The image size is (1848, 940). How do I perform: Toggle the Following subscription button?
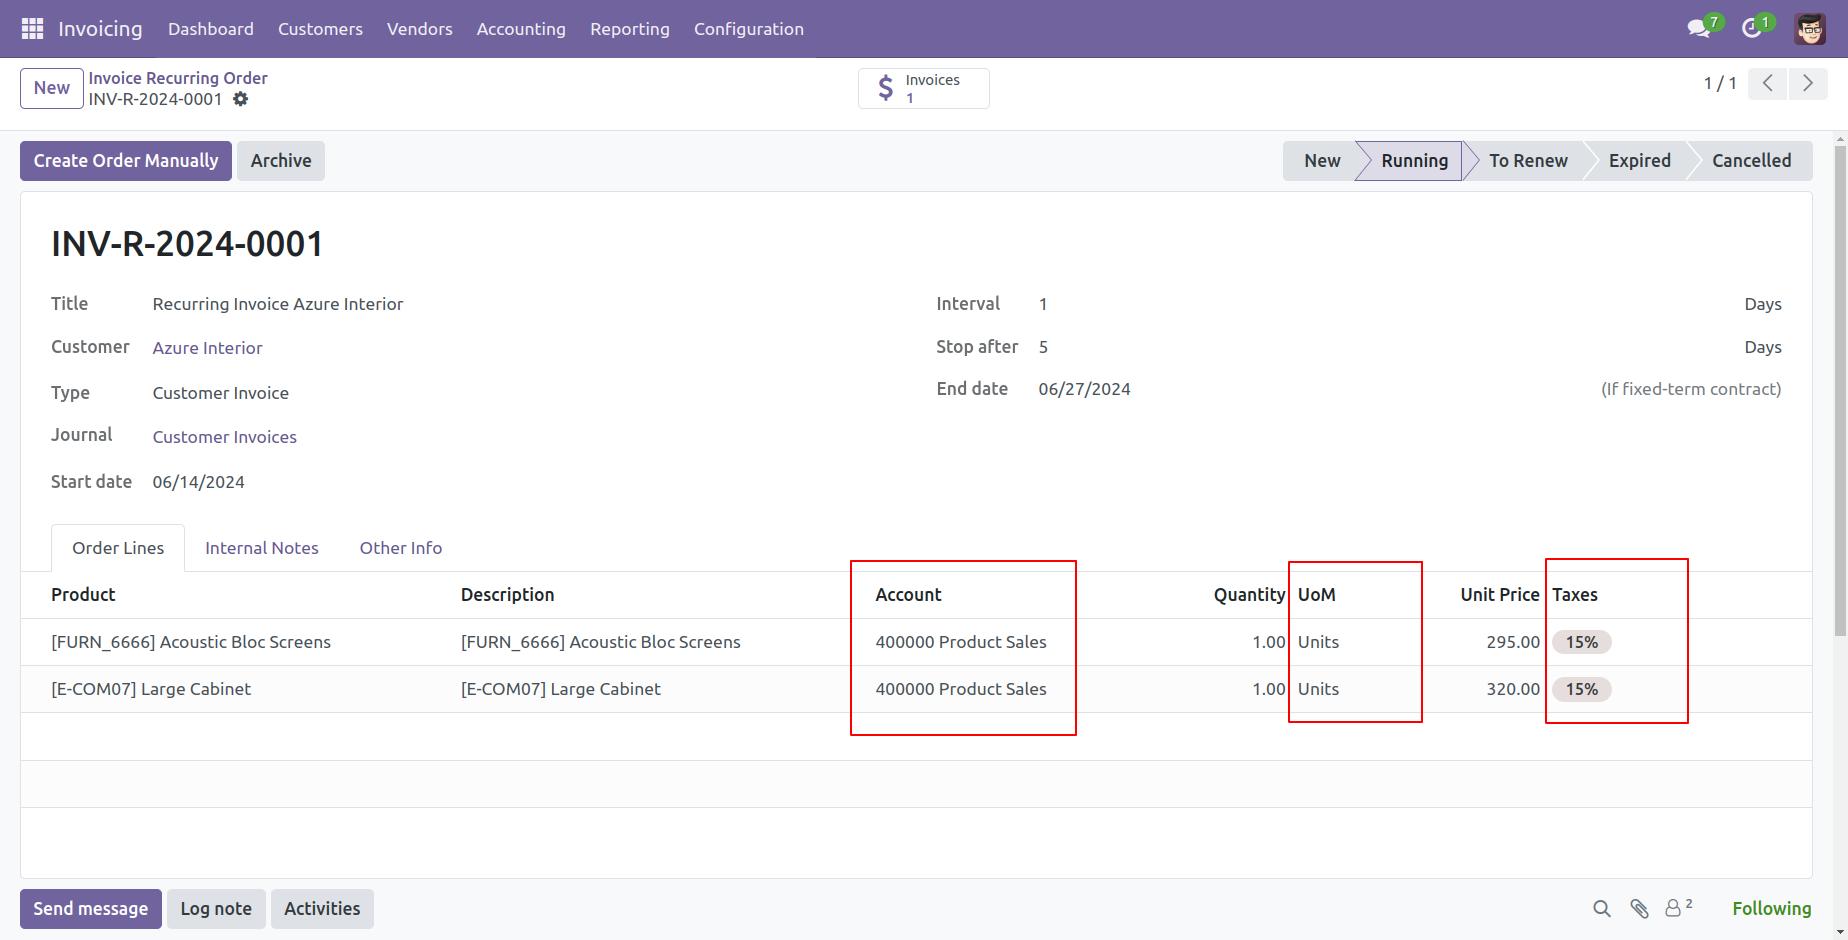tap(1772, 909)
